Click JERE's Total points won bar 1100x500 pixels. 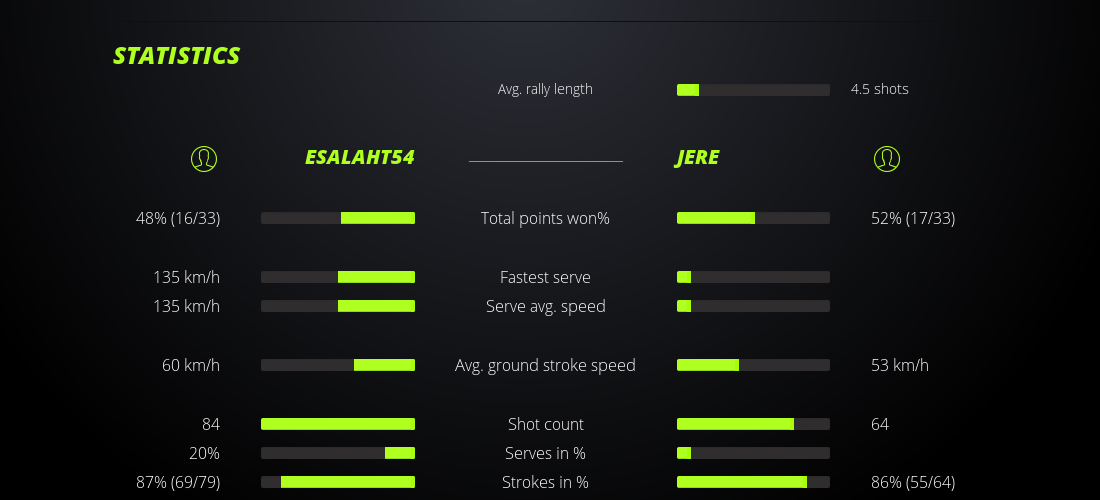click(753, 218)
